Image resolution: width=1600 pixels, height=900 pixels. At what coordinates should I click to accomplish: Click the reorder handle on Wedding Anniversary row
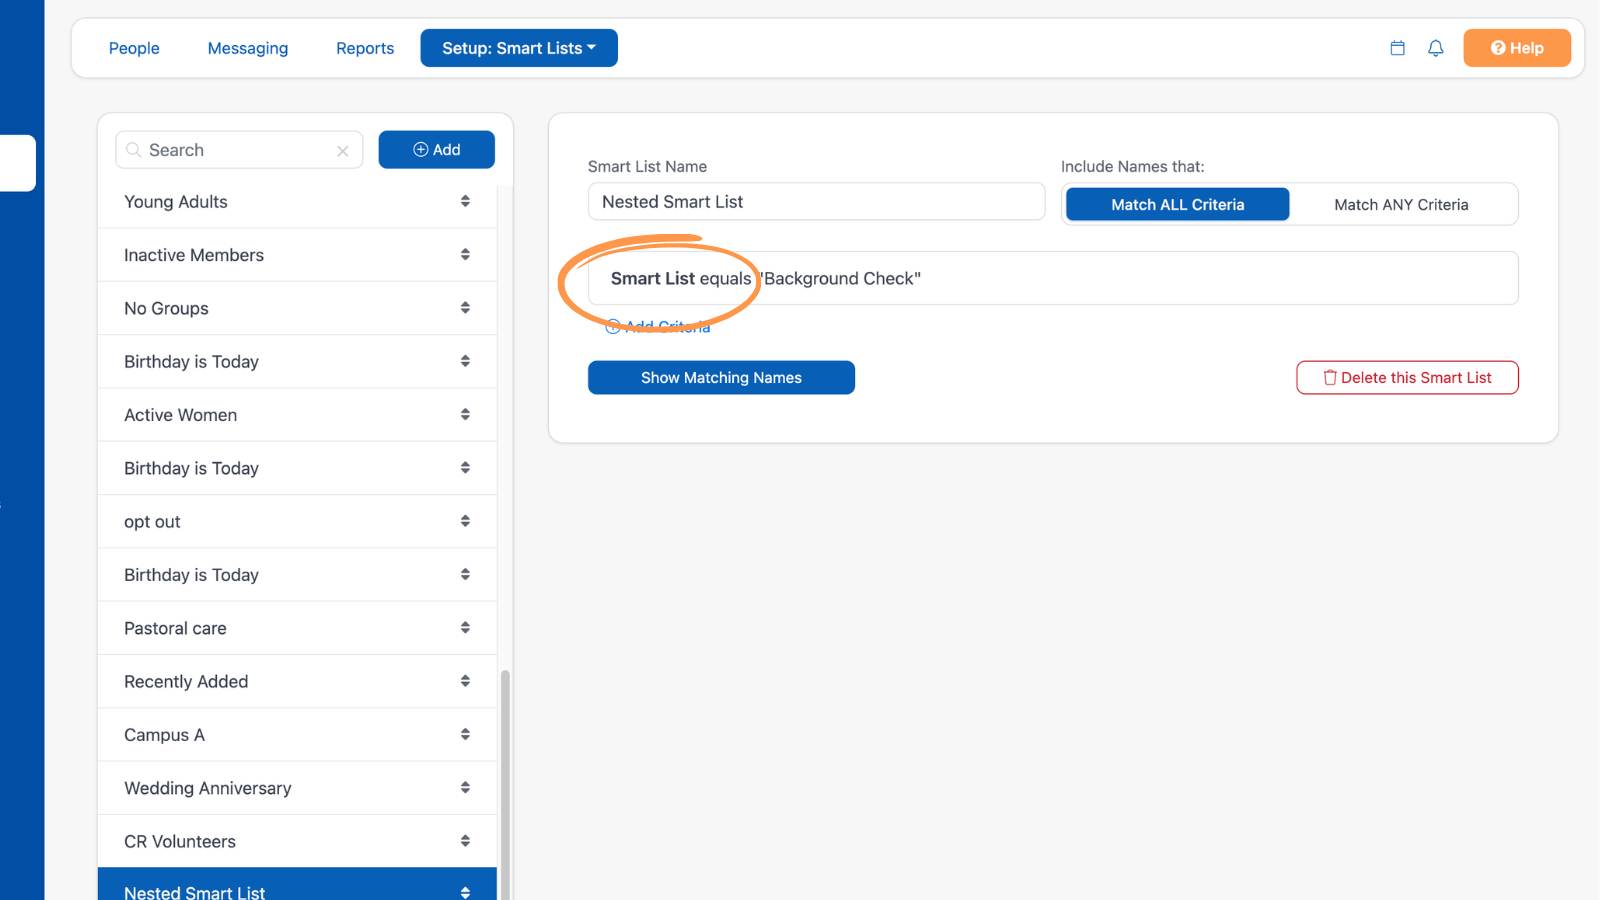(x=465, y=788)
